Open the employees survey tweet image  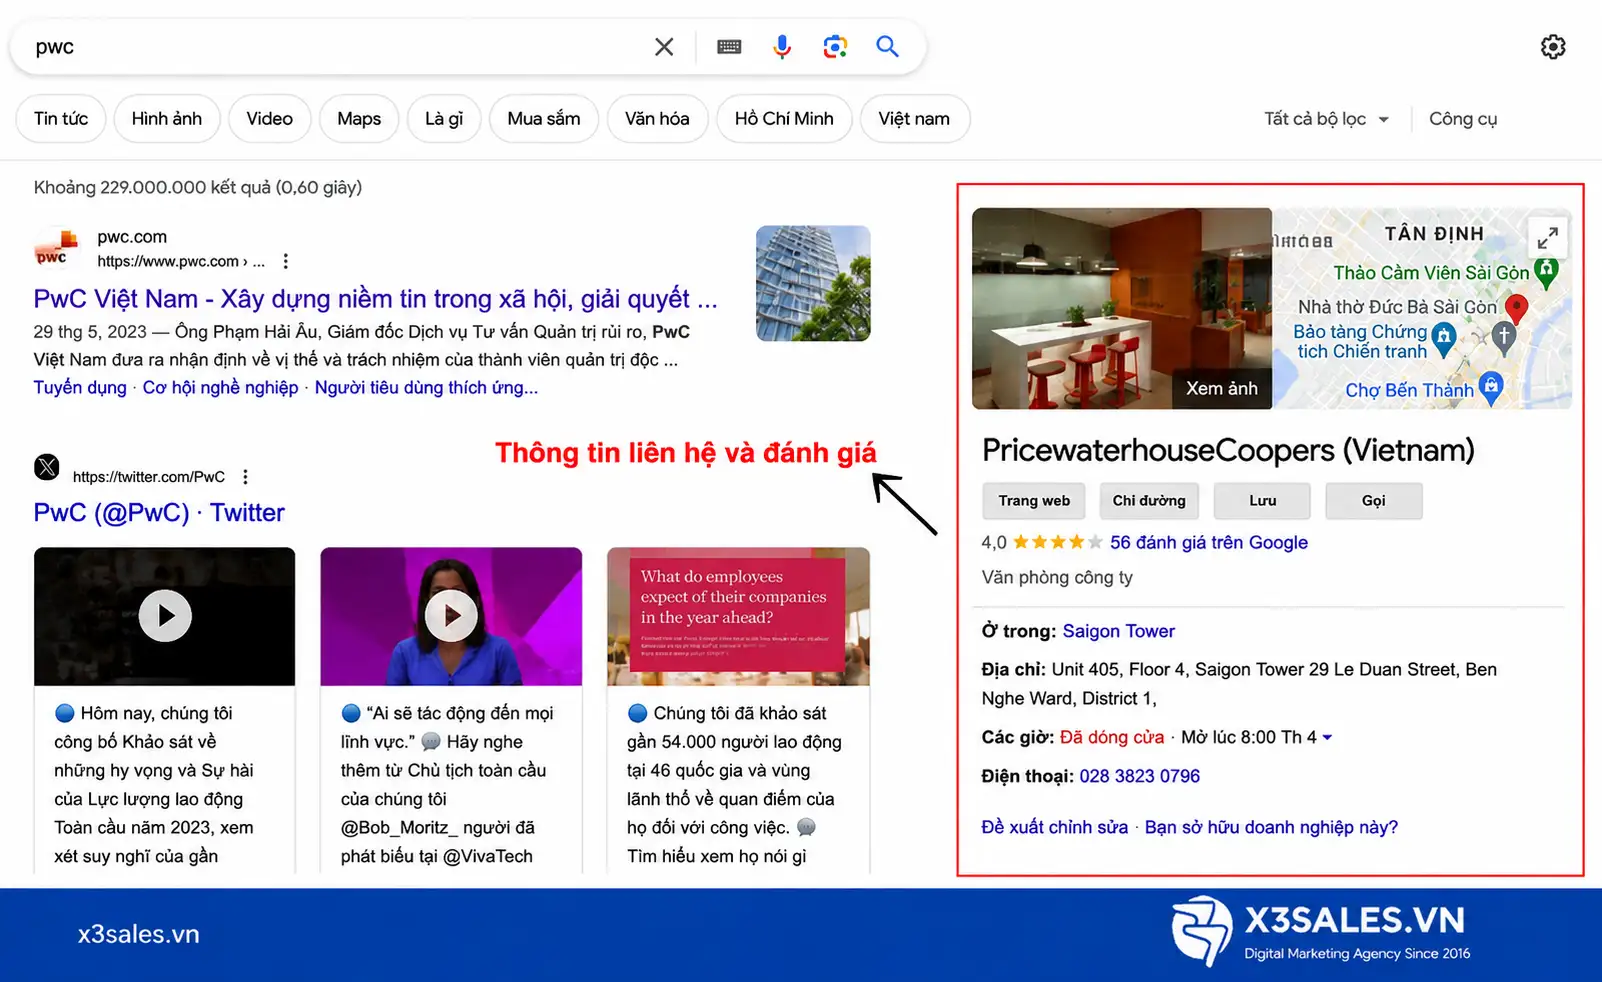(738, 616)
